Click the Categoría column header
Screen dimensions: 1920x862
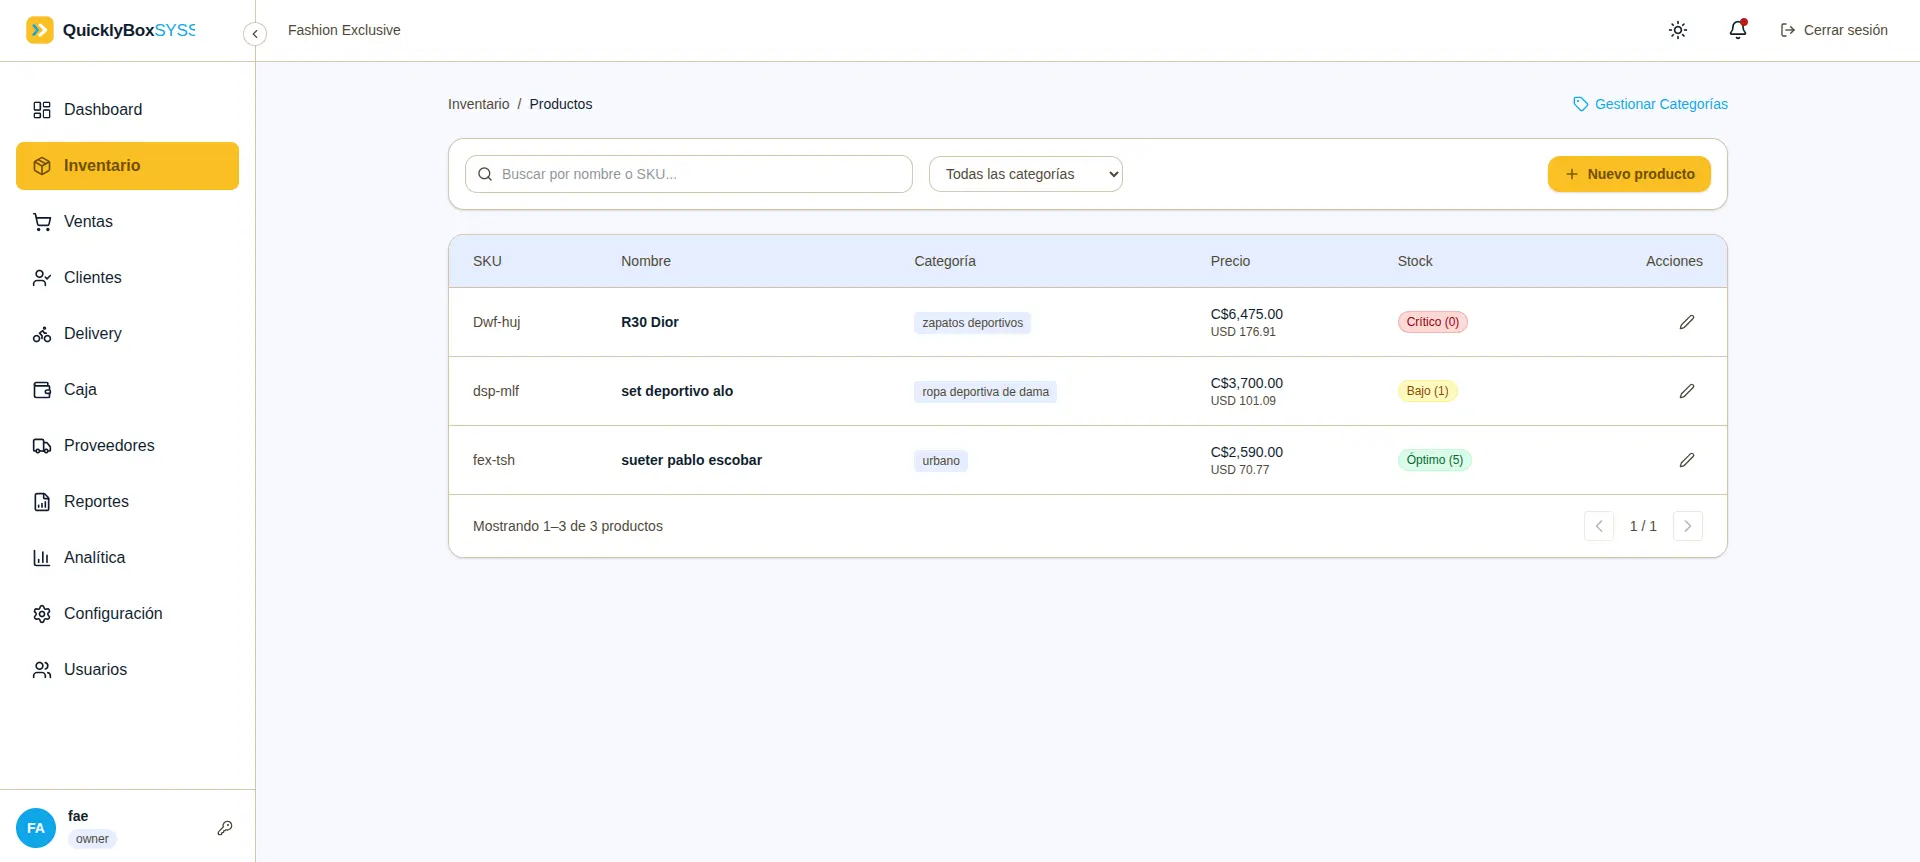945,261
